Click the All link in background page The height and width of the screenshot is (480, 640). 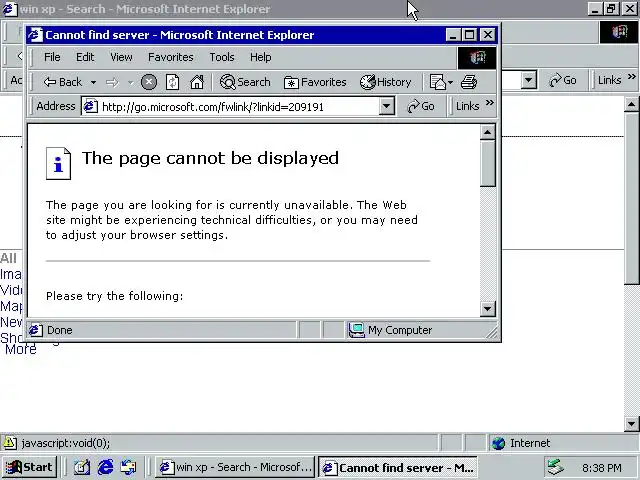pos(9,258)
